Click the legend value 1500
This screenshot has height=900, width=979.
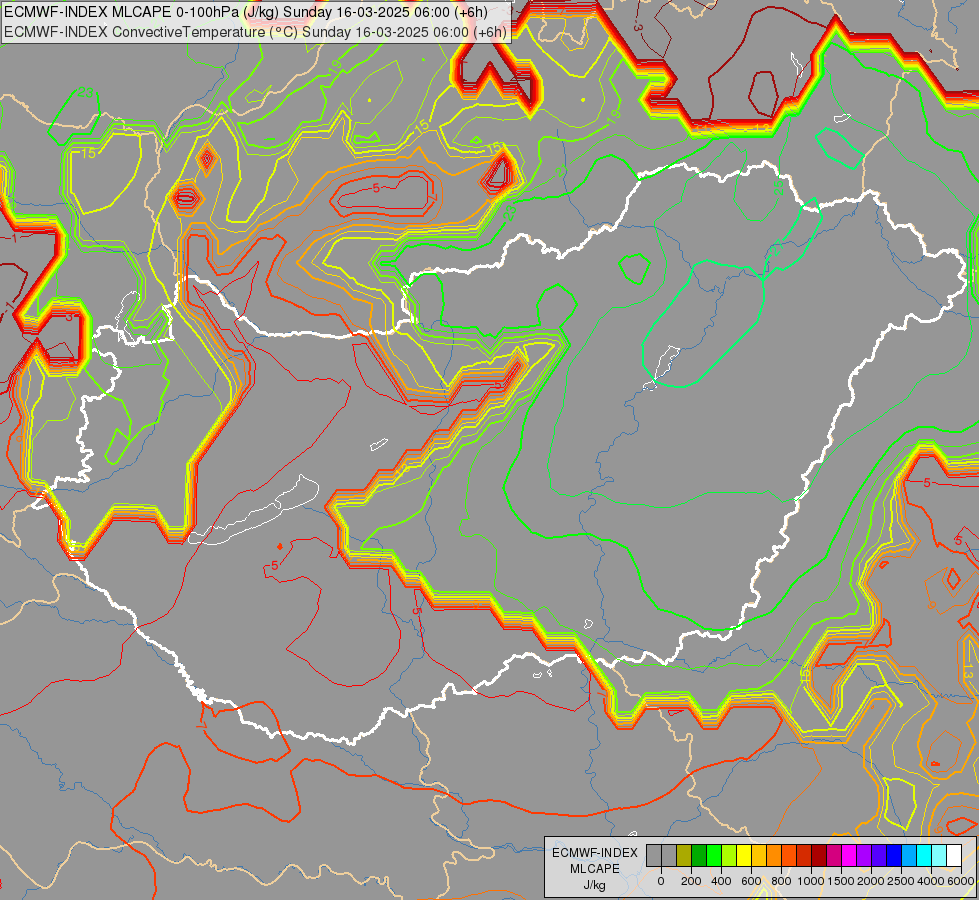click(x=841, y=881)
